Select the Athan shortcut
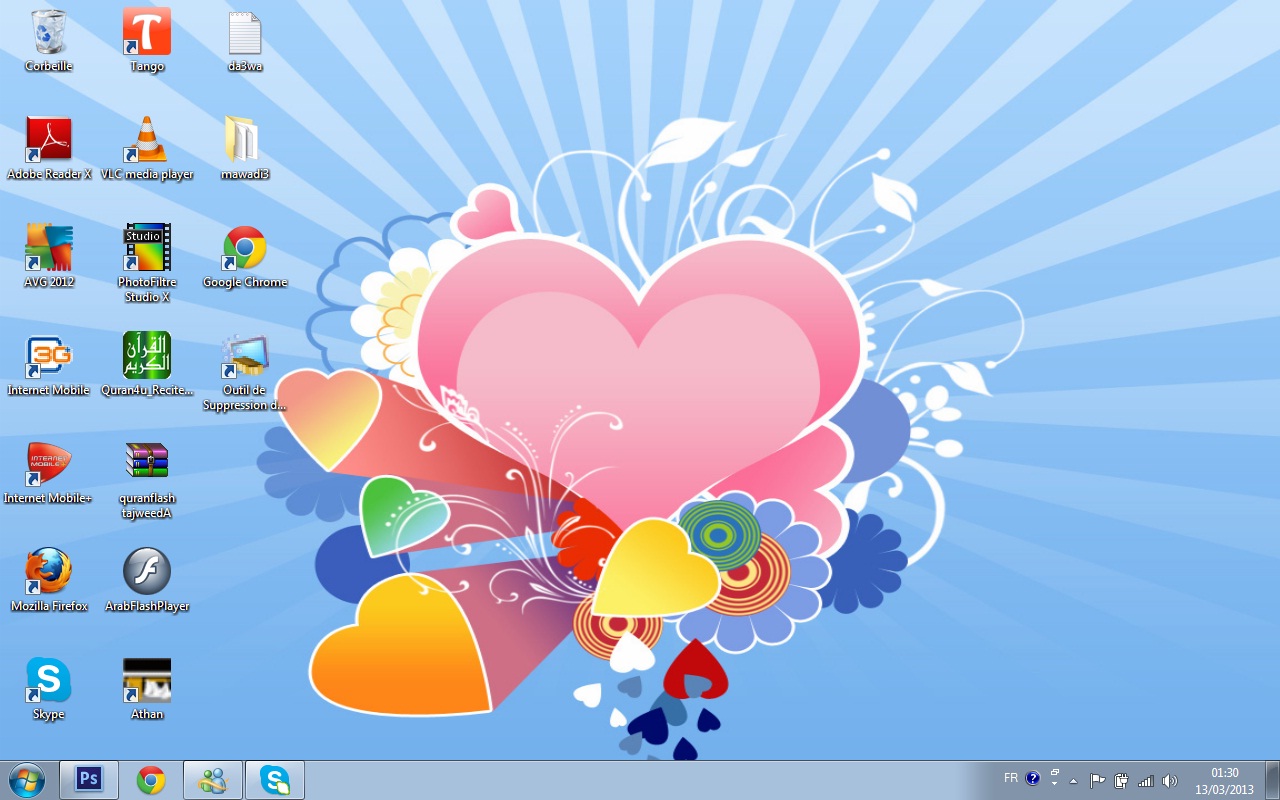This screenshot has width=1280, height=800. [147, 688]
